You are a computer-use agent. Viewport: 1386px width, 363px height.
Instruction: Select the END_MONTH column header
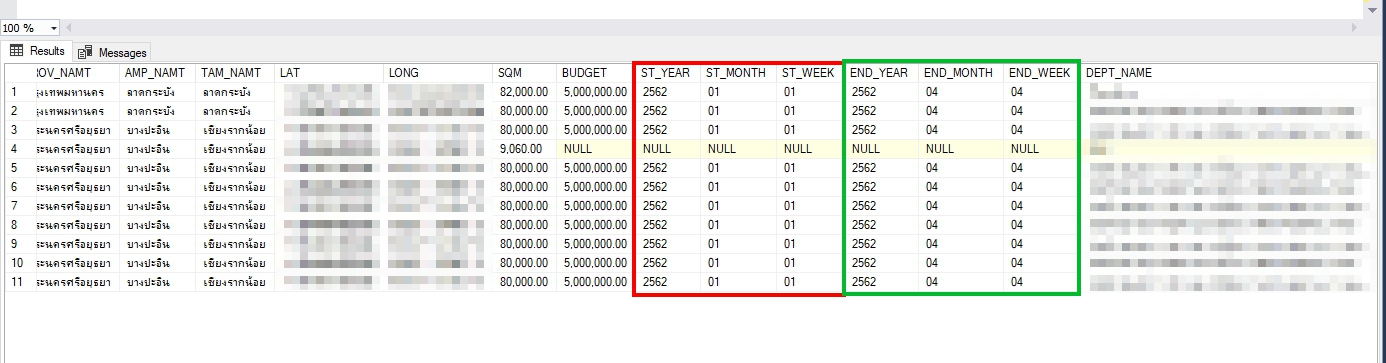tap(961, 73)
